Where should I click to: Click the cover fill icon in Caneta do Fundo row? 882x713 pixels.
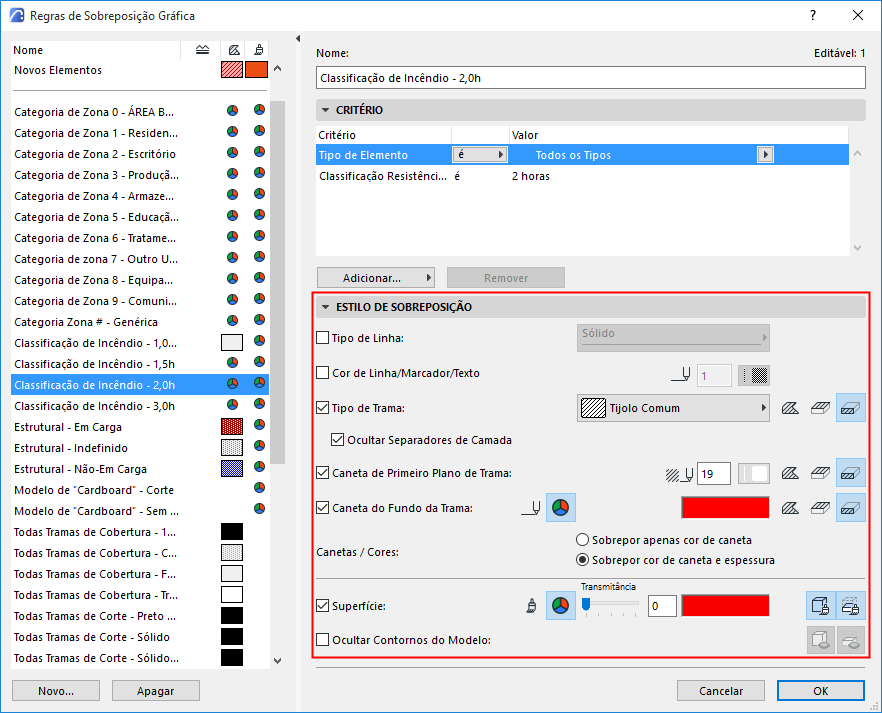pos(820,508)
